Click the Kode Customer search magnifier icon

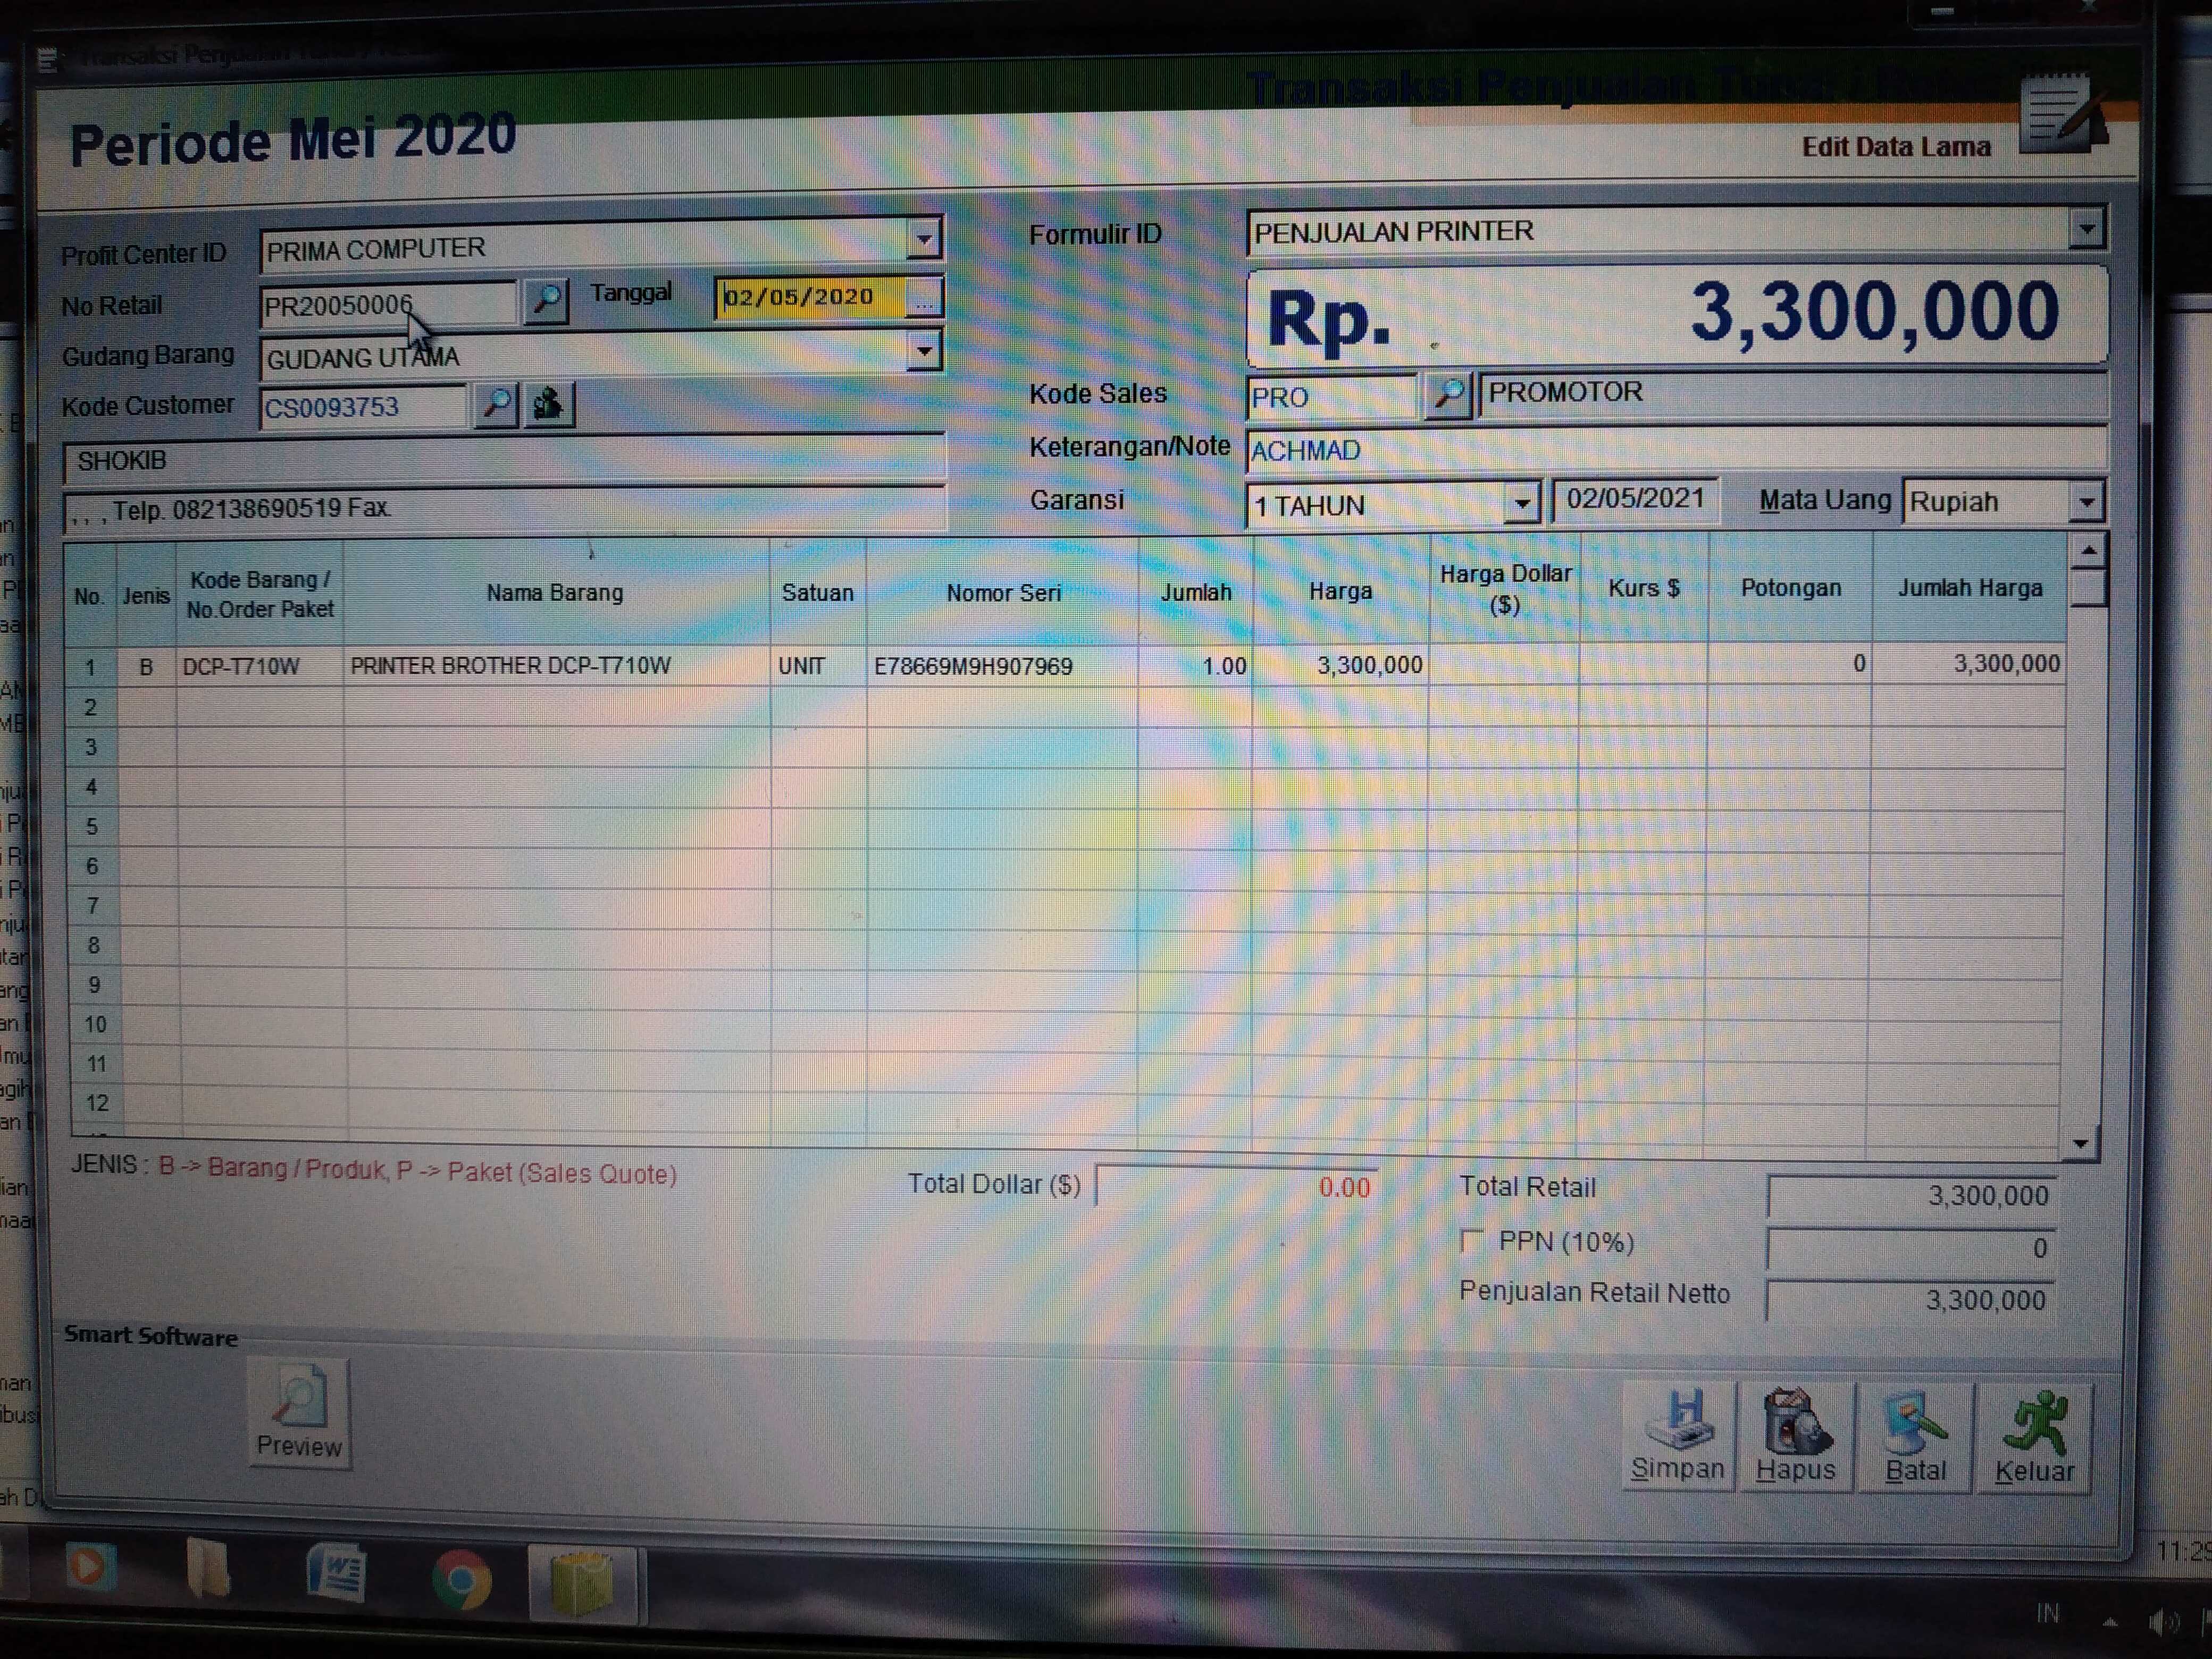(x=495, y=405)
